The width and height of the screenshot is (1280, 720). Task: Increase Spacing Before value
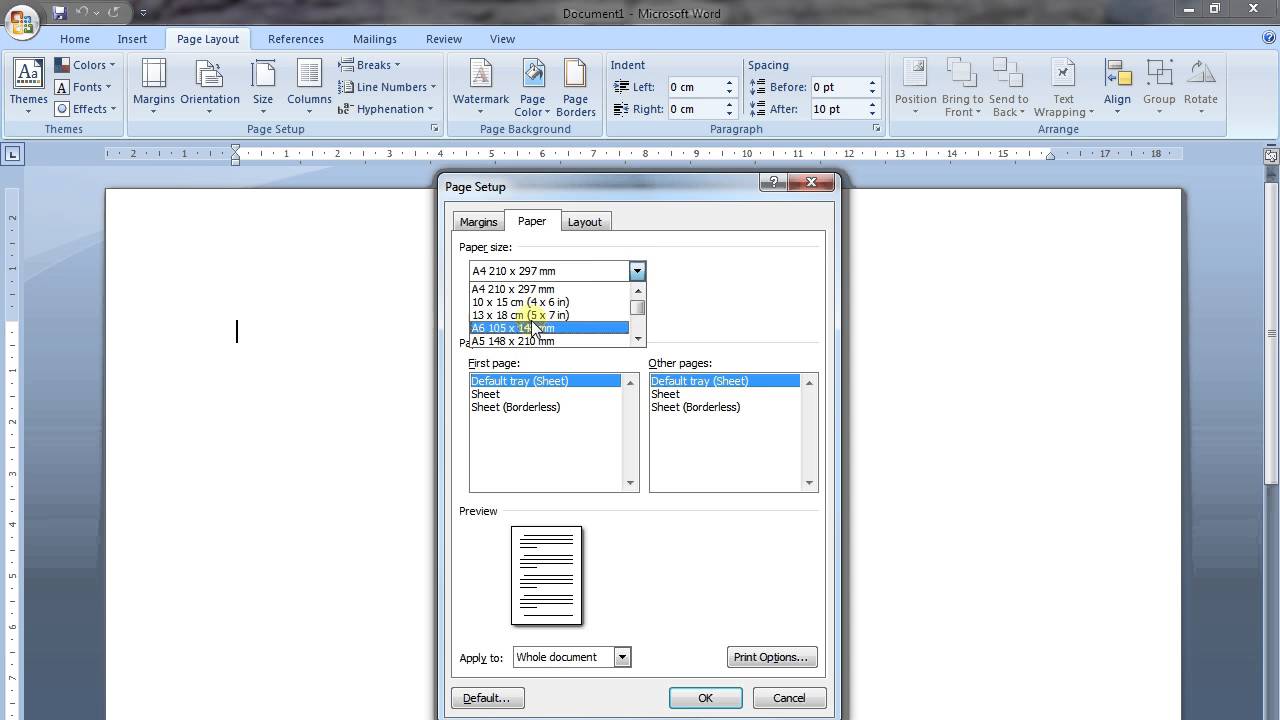(x=872, y=83)
